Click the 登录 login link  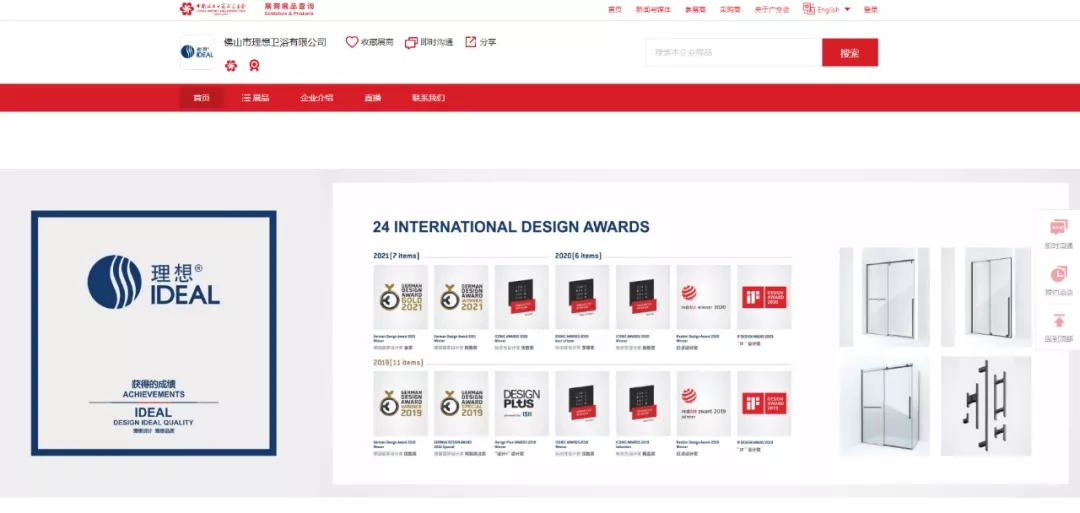pos(871,10)
